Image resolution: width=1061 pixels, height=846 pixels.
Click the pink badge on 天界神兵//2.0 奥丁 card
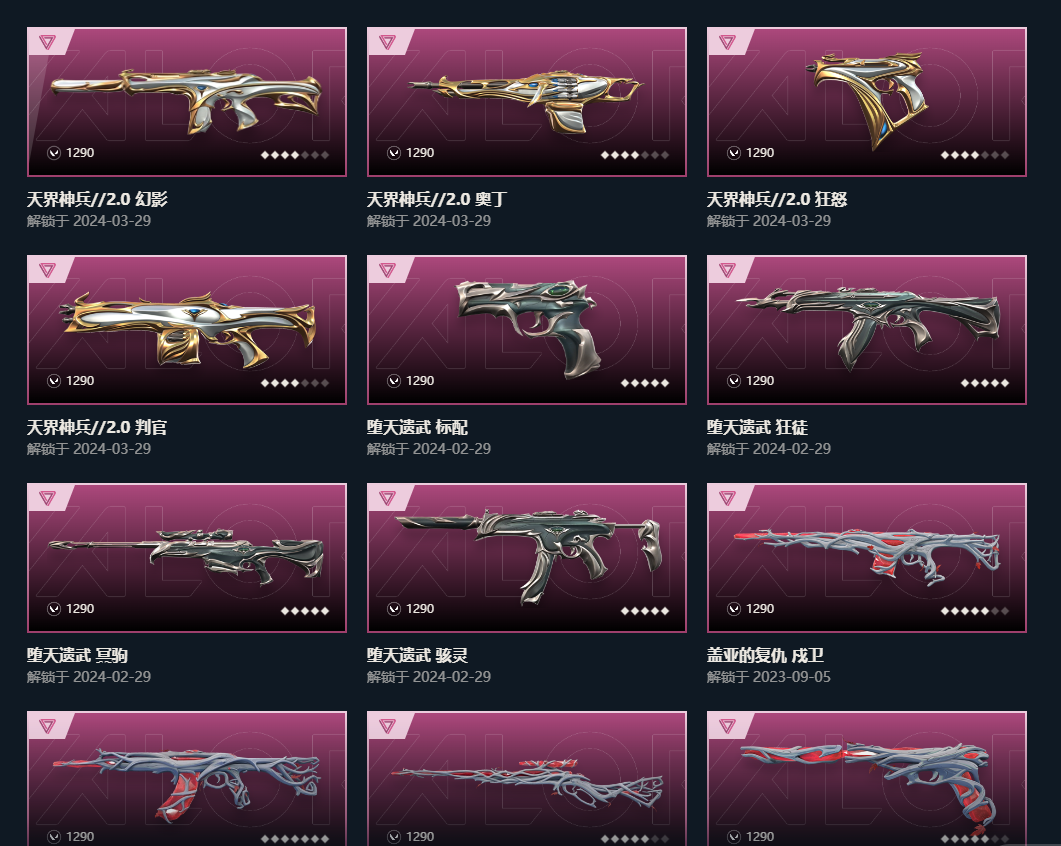coord(387,42)
